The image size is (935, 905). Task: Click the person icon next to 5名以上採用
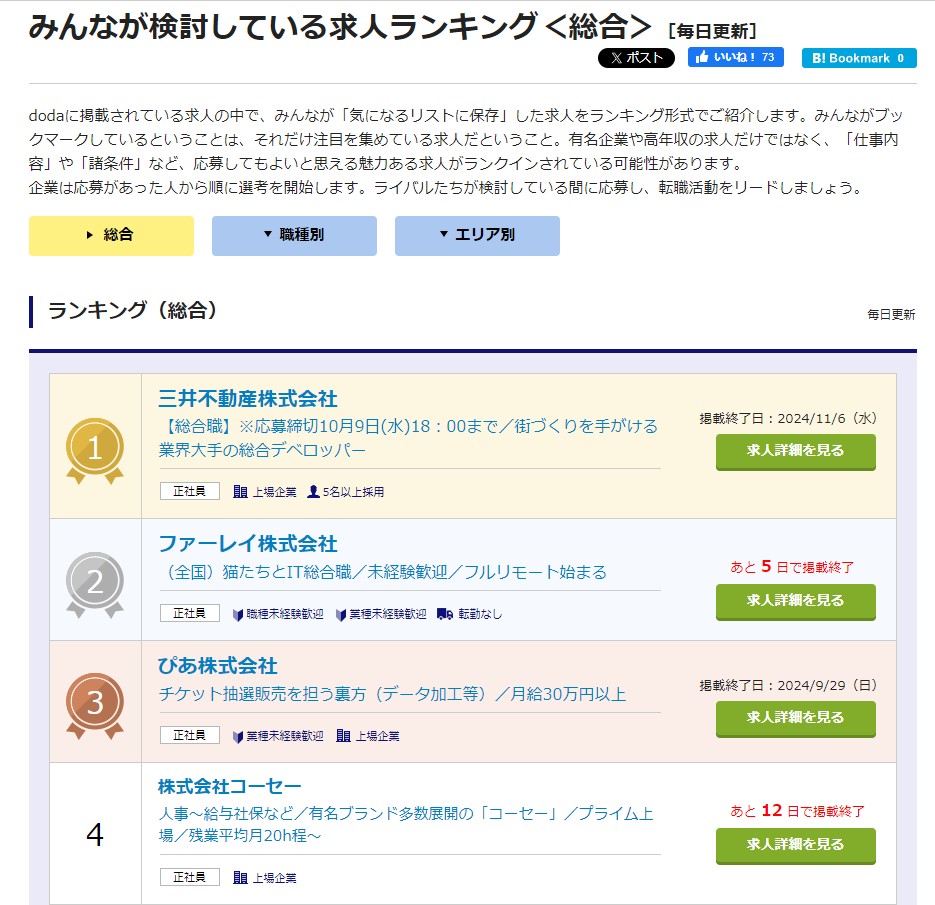313,491
